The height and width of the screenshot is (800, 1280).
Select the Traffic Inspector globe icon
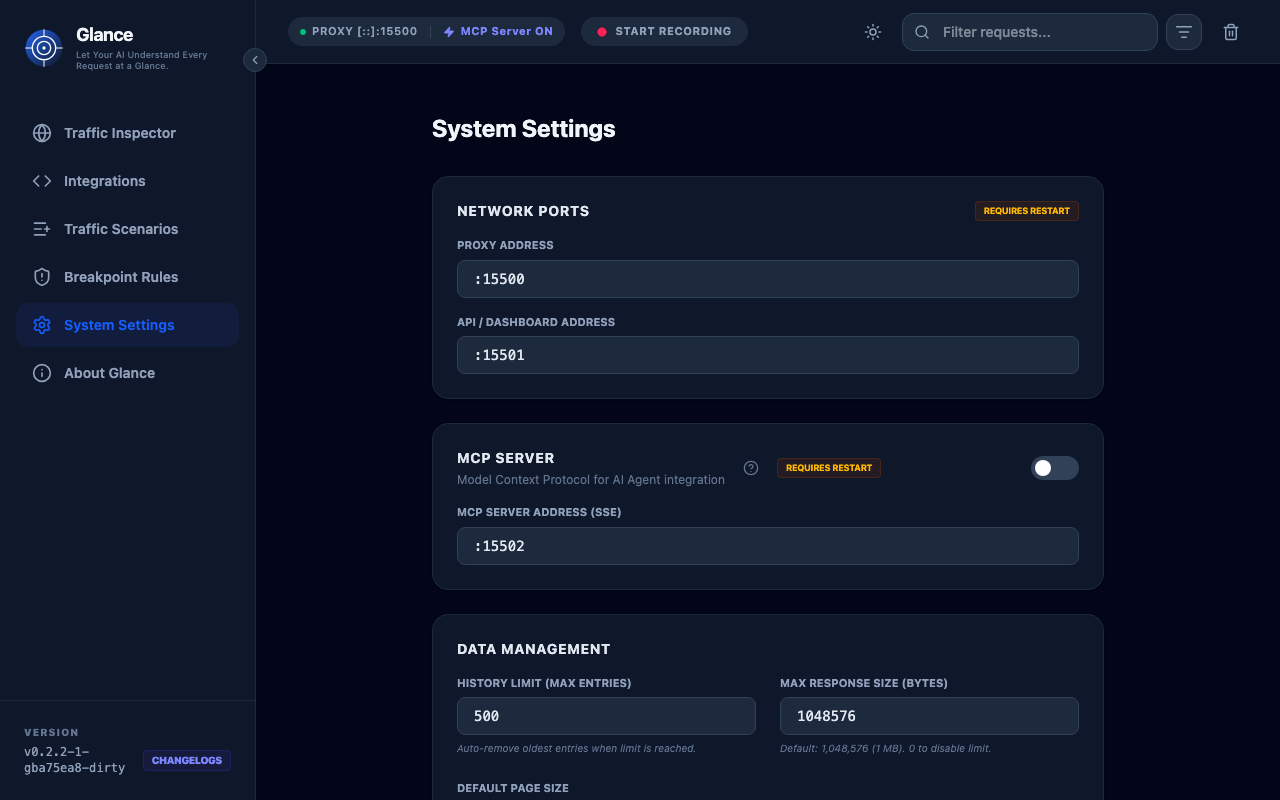(41, 132)
